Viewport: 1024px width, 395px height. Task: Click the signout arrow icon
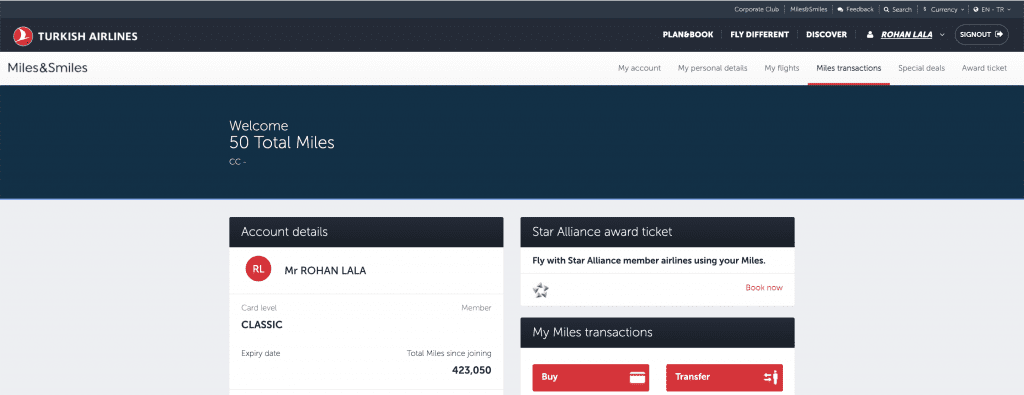pyautogui.click(x=998, y=35)
